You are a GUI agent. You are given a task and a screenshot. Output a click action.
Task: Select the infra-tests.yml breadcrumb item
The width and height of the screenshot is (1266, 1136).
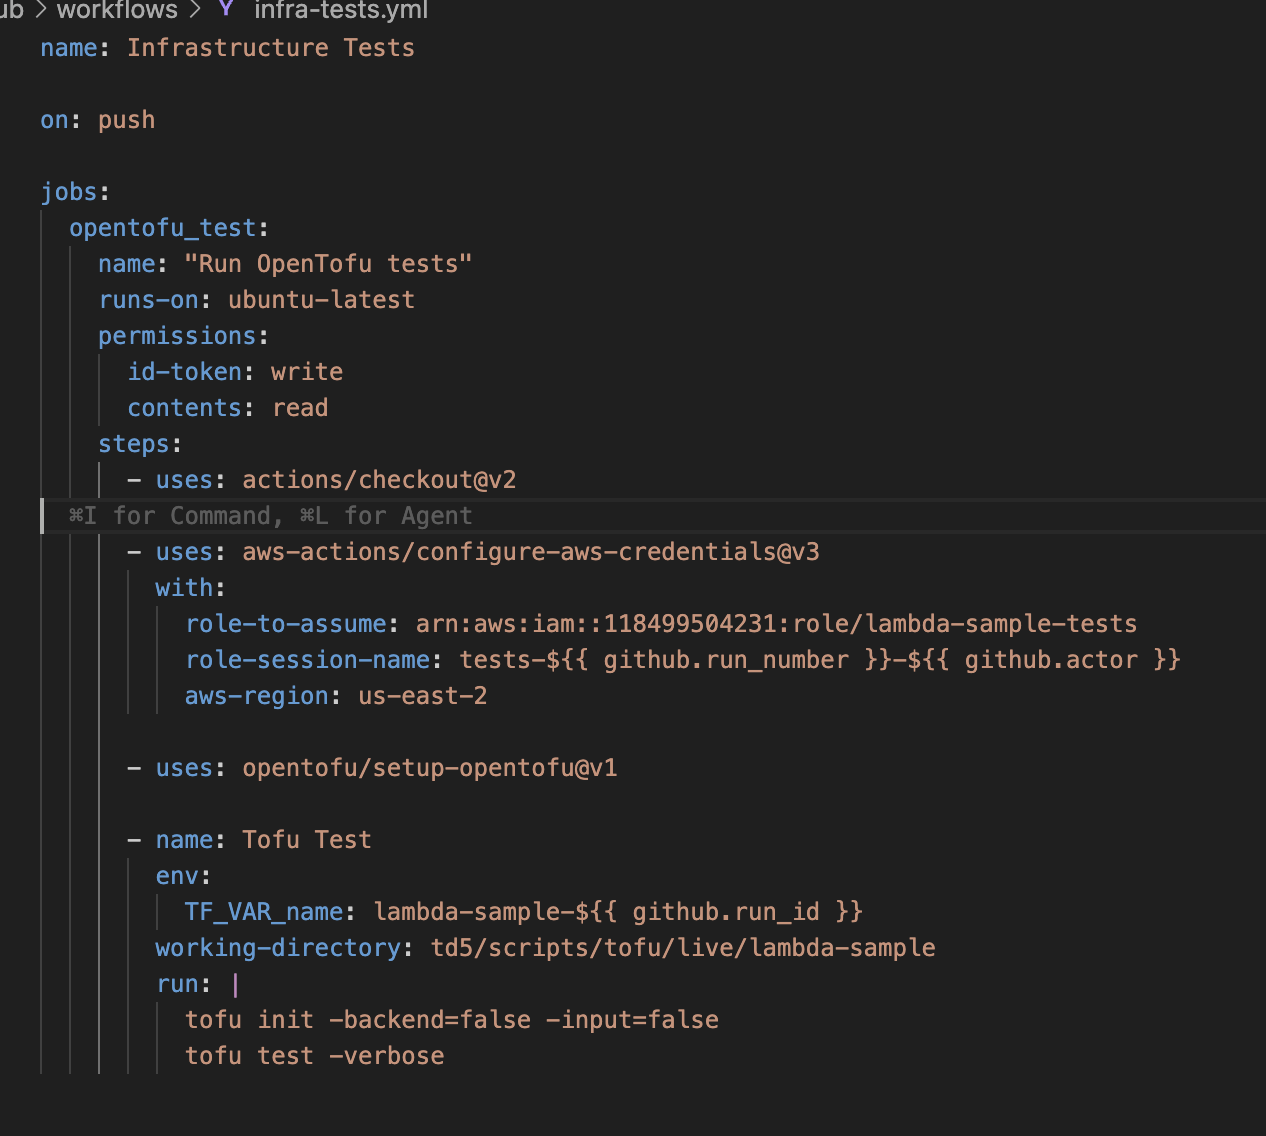(340, 10)
